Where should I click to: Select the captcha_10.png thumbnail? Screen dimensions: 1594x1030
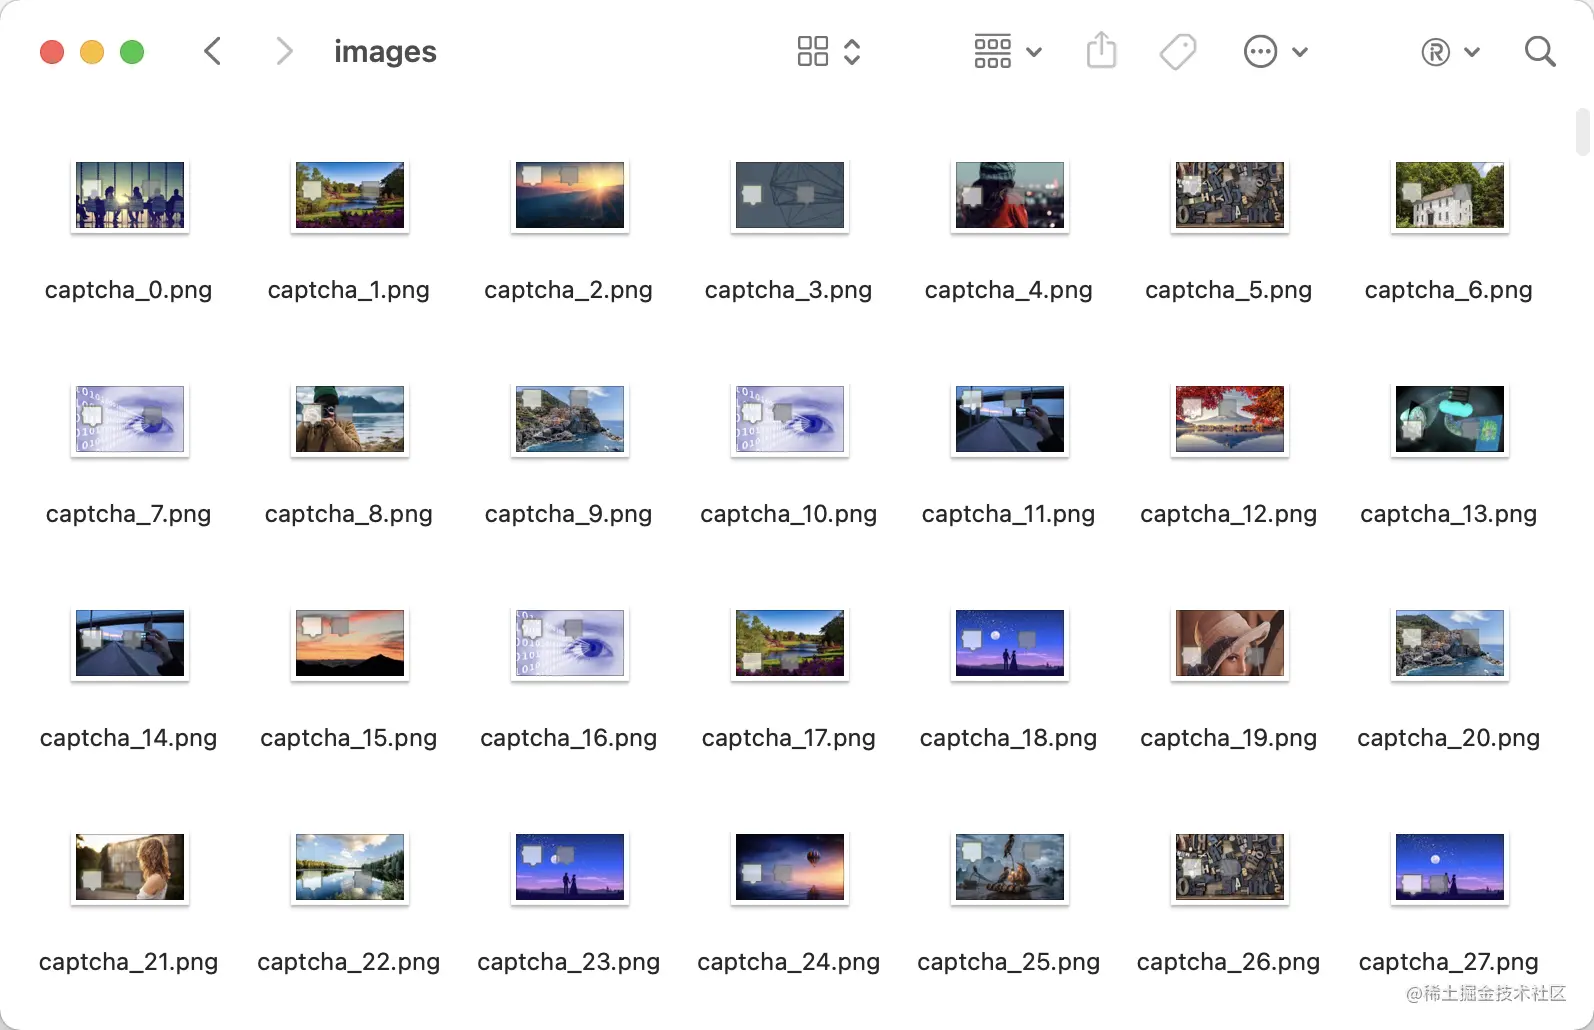[790, 419]
